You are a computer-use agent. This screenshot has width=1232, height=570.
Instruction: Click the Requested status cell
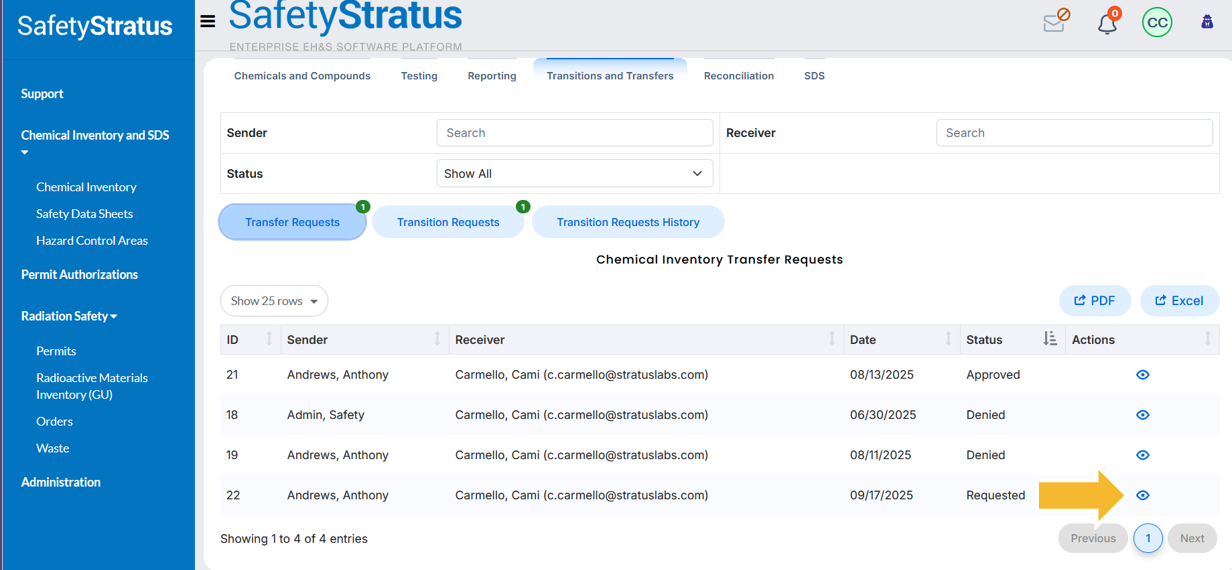[x=996, y=495]
